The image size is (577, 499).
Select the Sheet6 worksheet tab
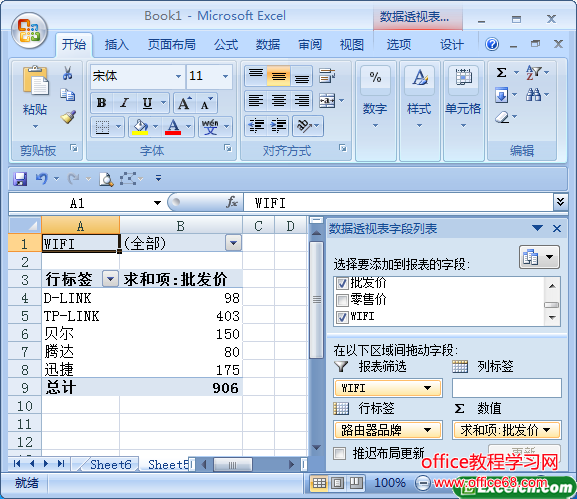point(110,464)
